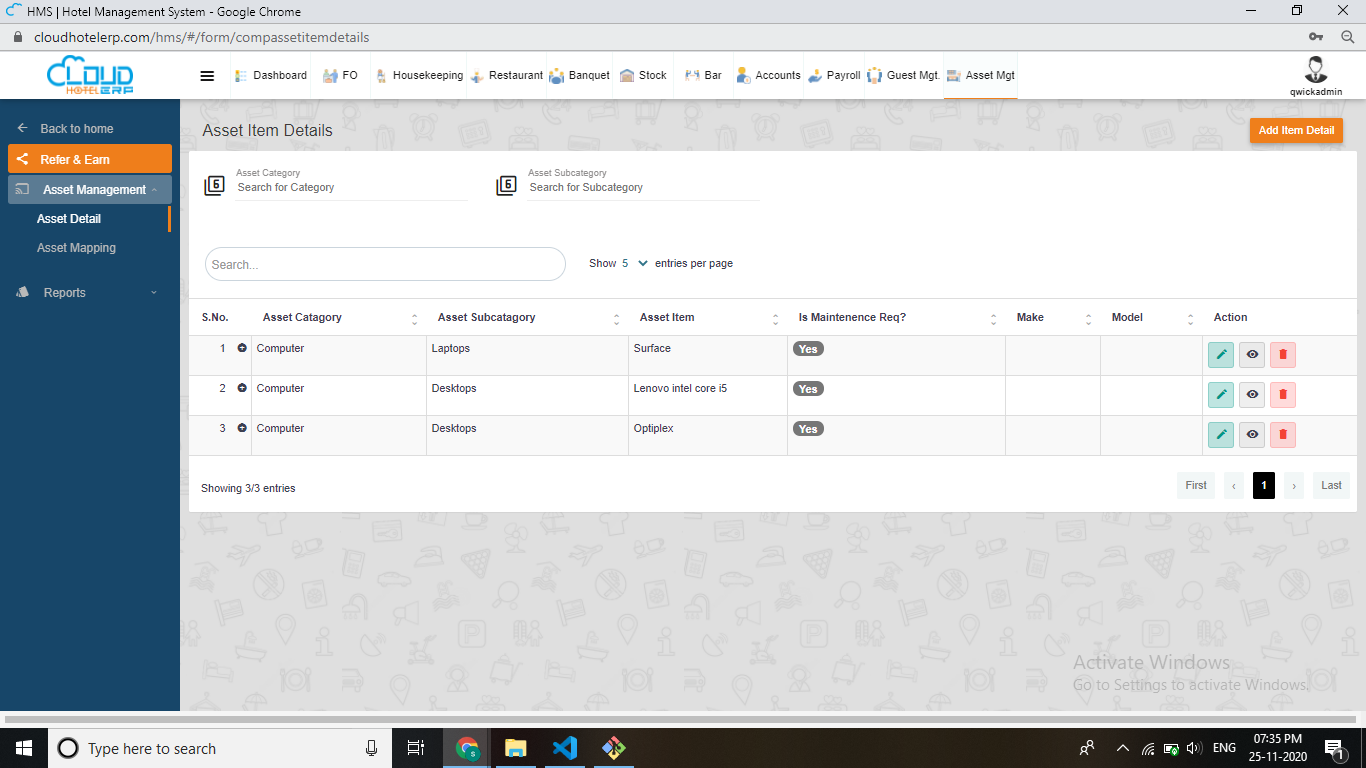Expand row 1 with the plus icon
This screenshot has width=1366, height=768.
242,348
